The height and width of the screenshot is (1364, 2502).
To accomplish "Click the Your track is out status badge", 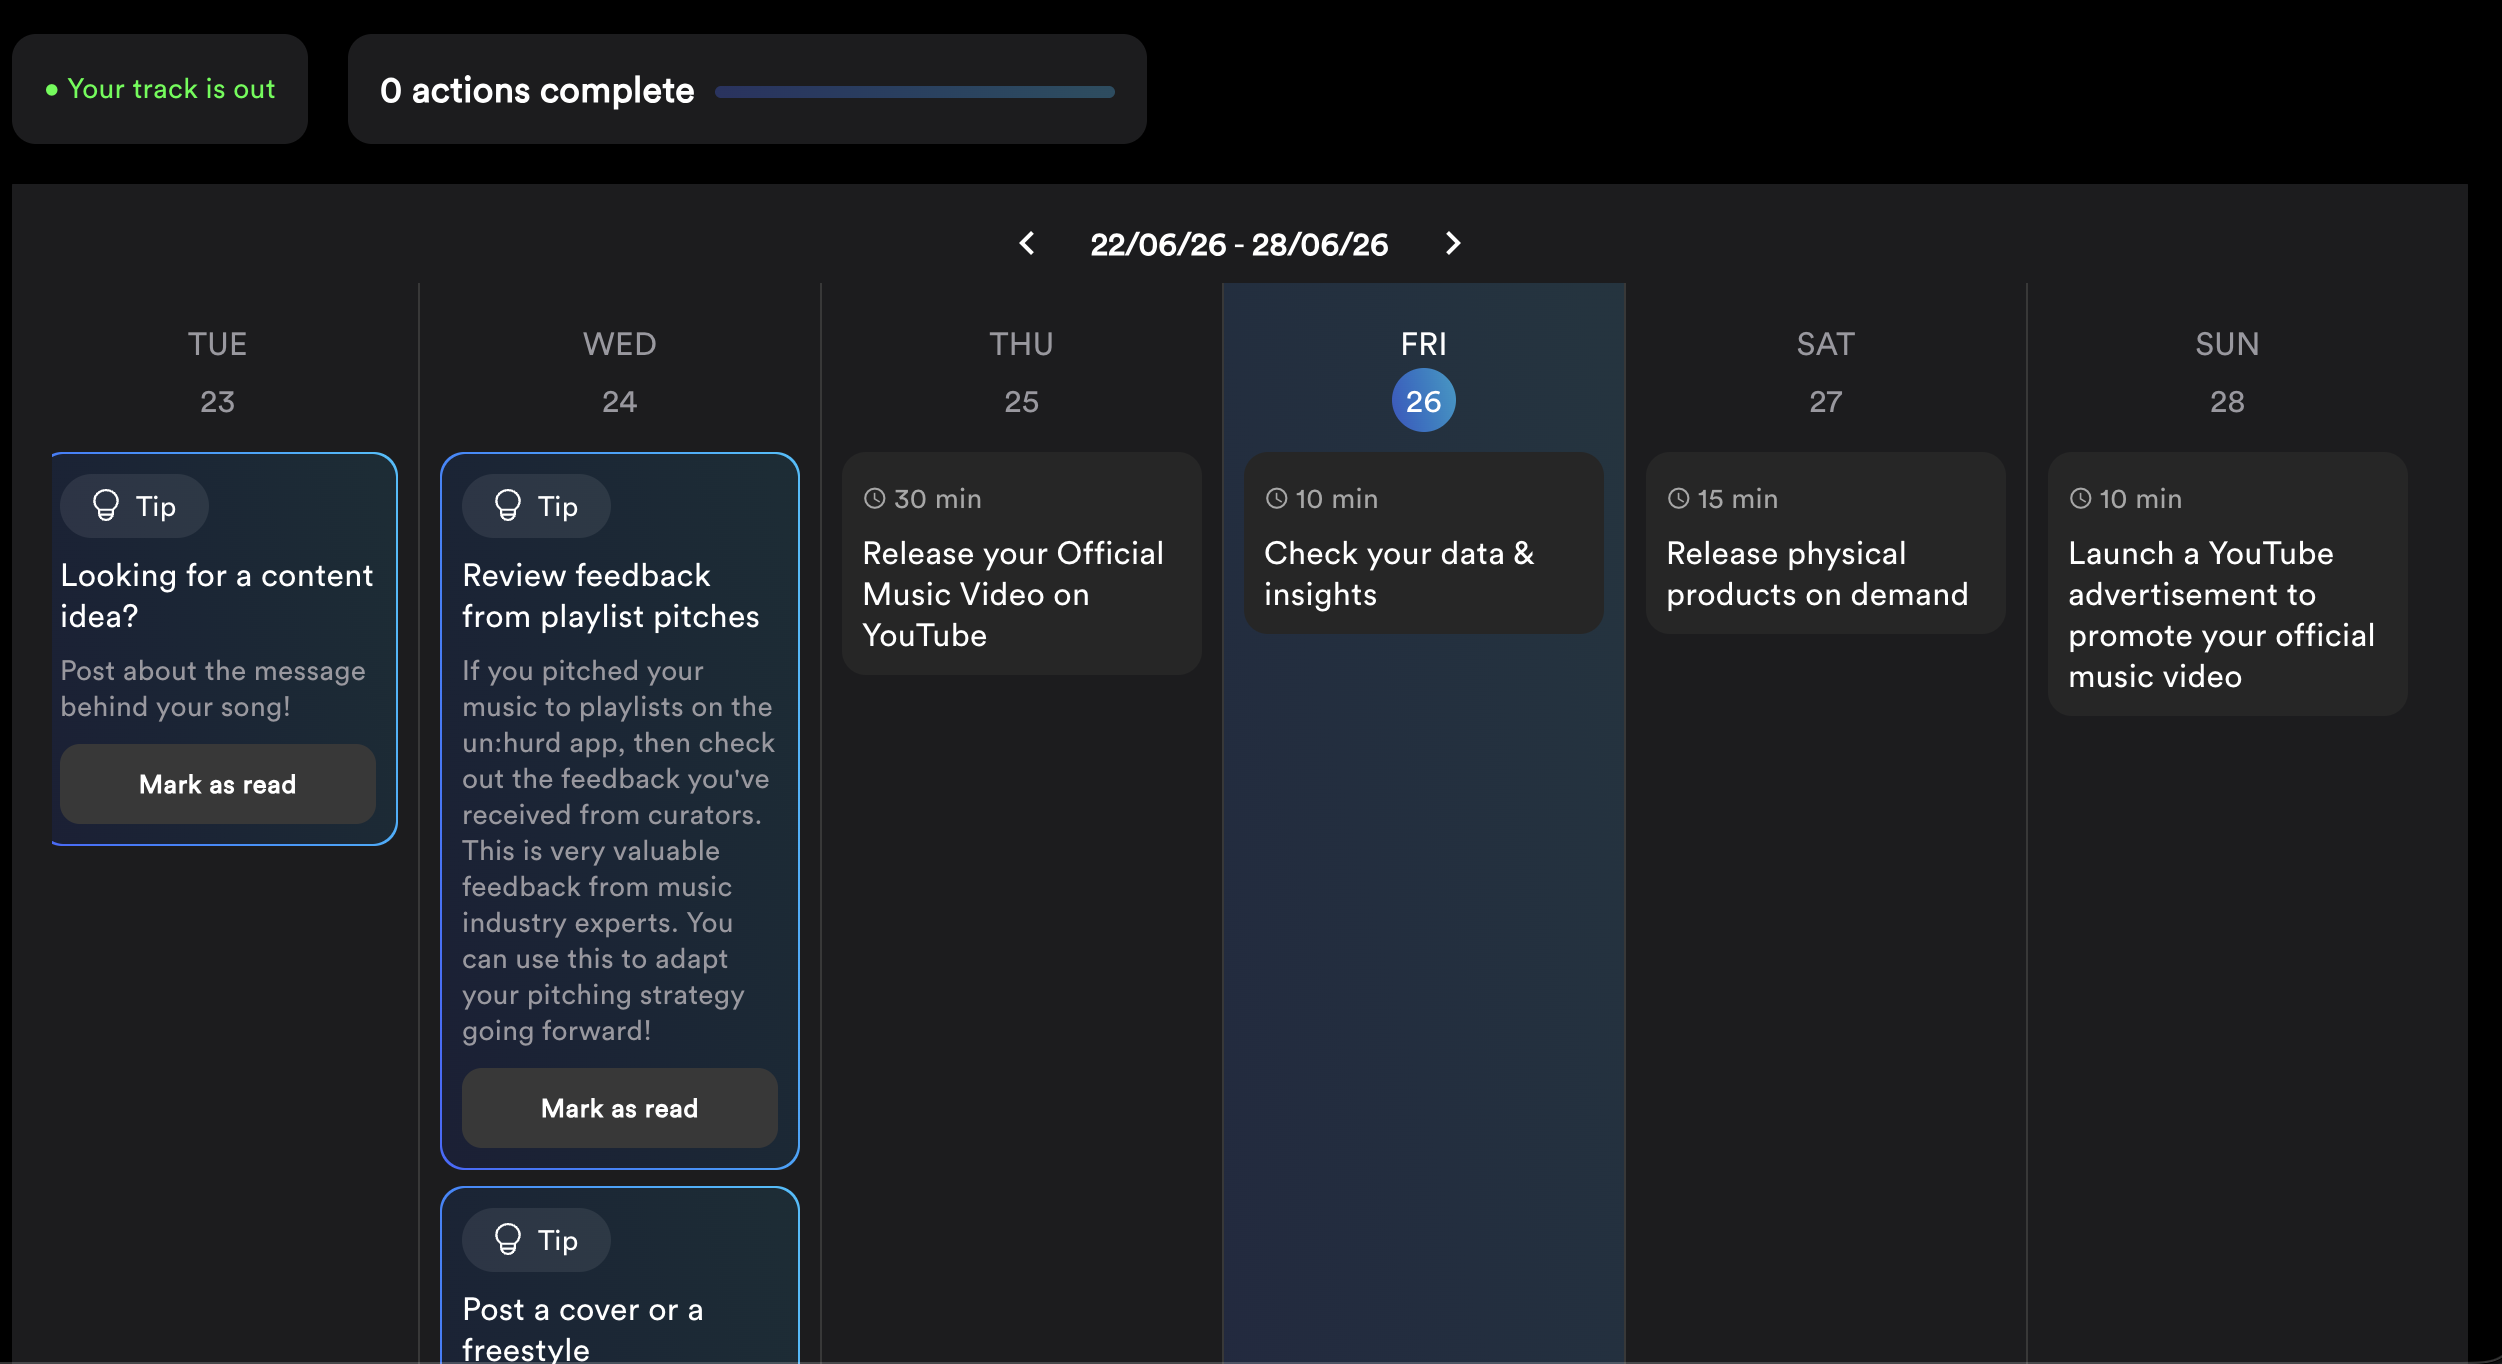I will click(x=160, y=89).
